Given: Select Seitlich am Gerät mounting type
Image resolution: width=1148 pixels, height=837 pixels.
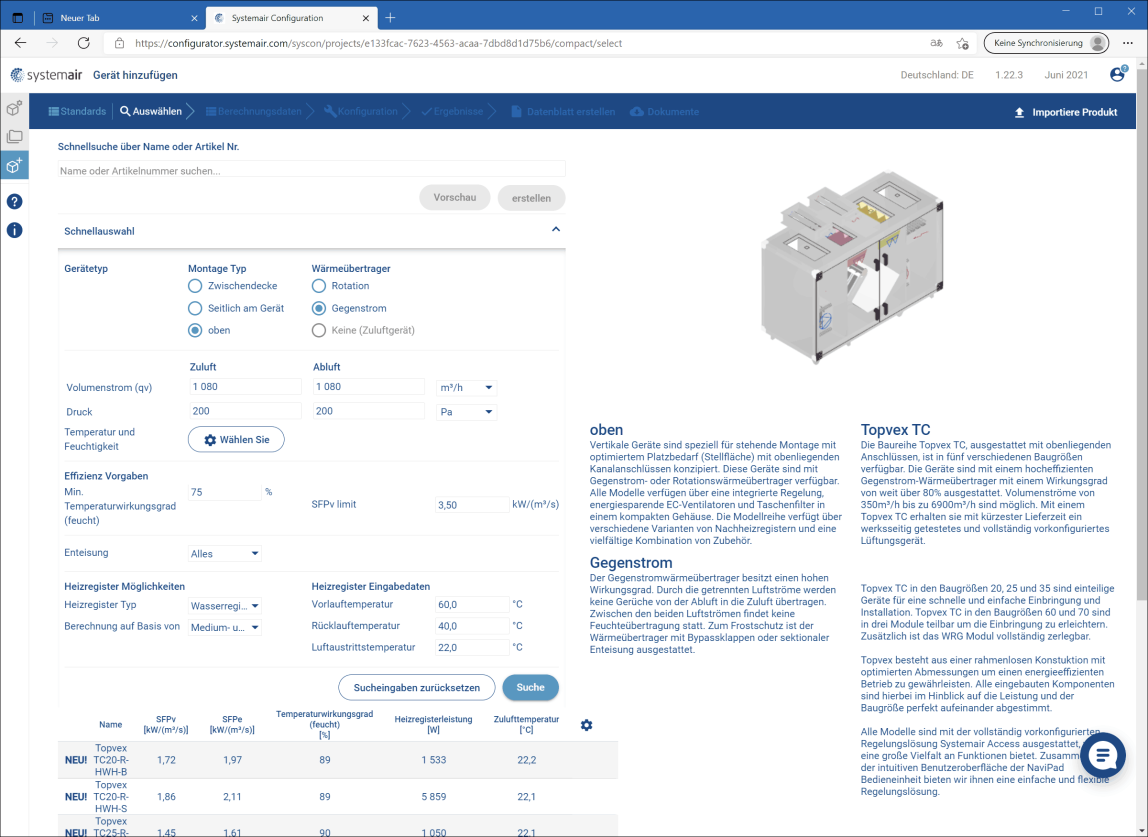Looking at the screenshot, I should click(195, 308).
